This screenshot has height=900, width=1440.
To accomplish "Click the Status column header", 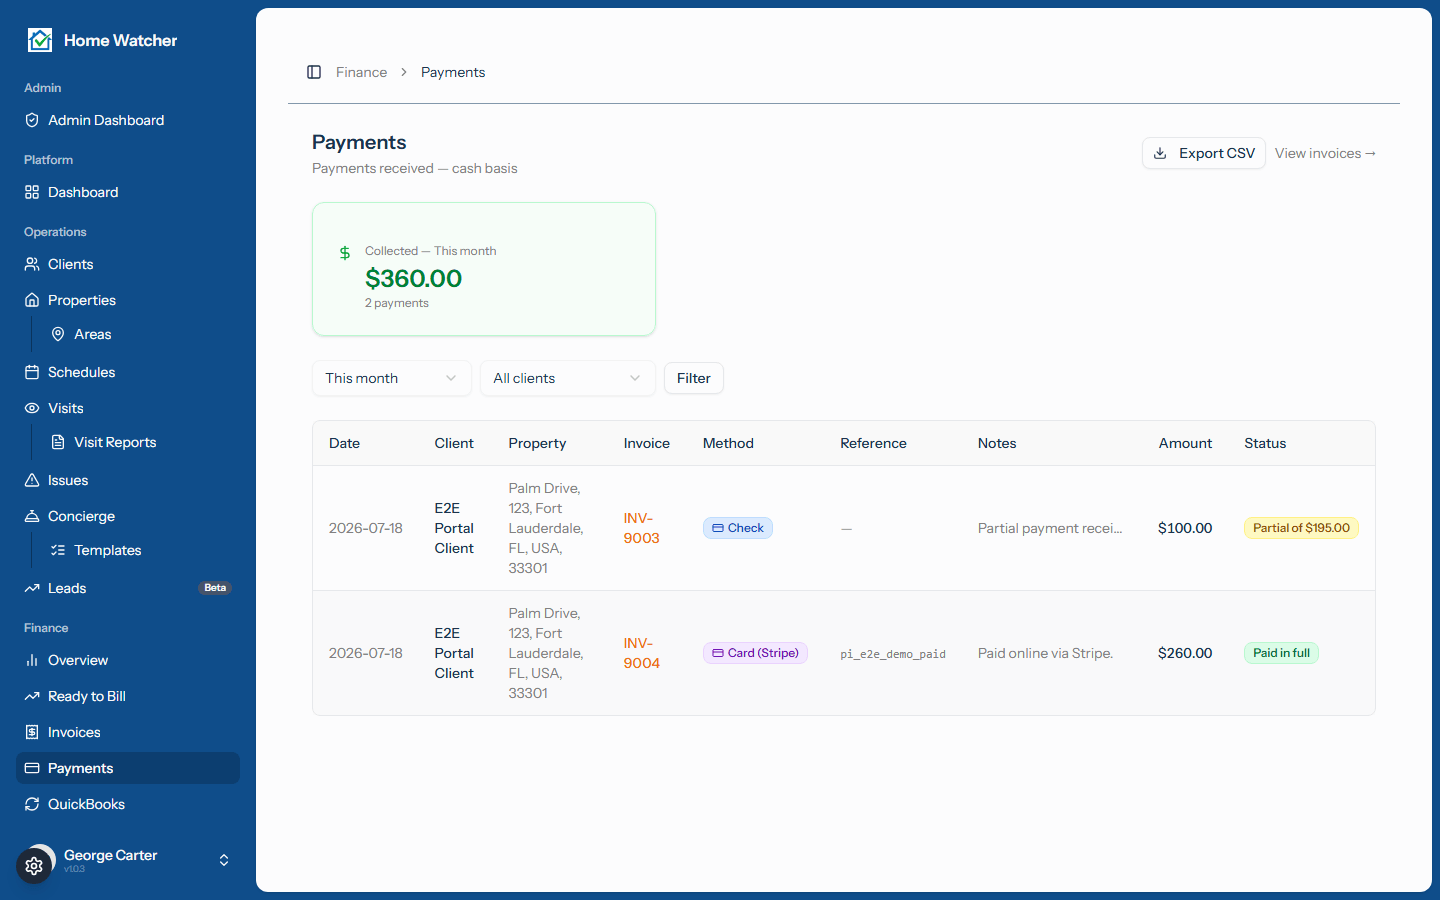I will [x=1265, y=443].
